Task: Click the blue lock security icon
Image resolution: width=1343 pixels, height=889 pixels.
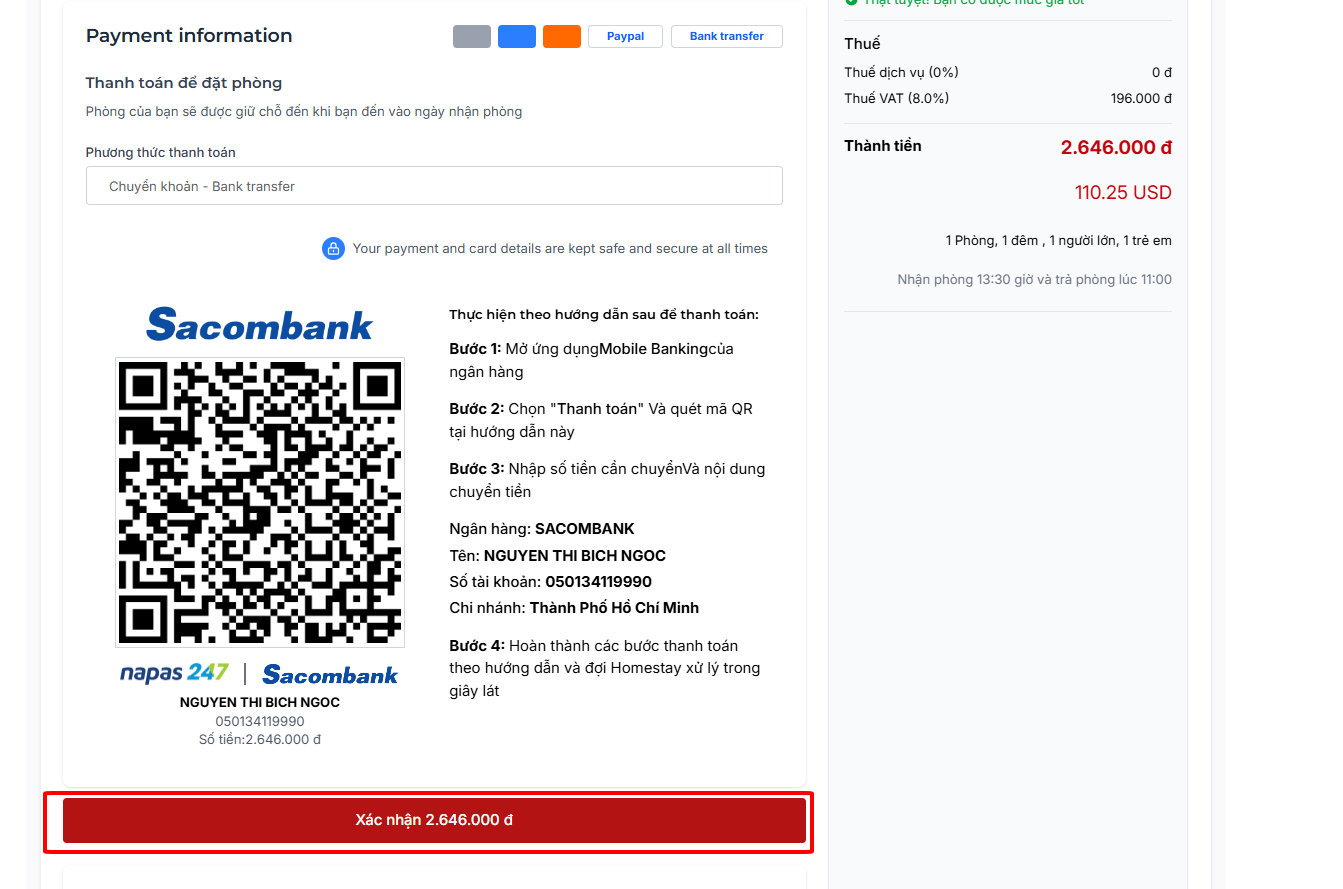Action: point(333,248)
